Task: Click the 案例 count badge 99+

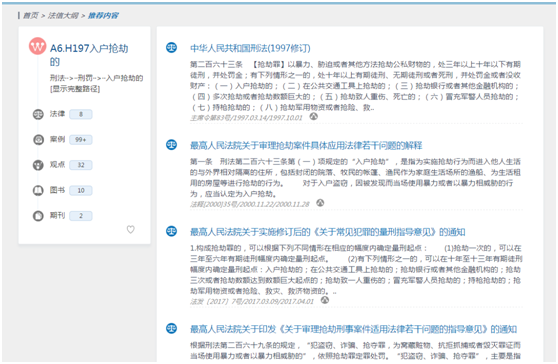Action: pyautogui.click(x=81, y=140)
